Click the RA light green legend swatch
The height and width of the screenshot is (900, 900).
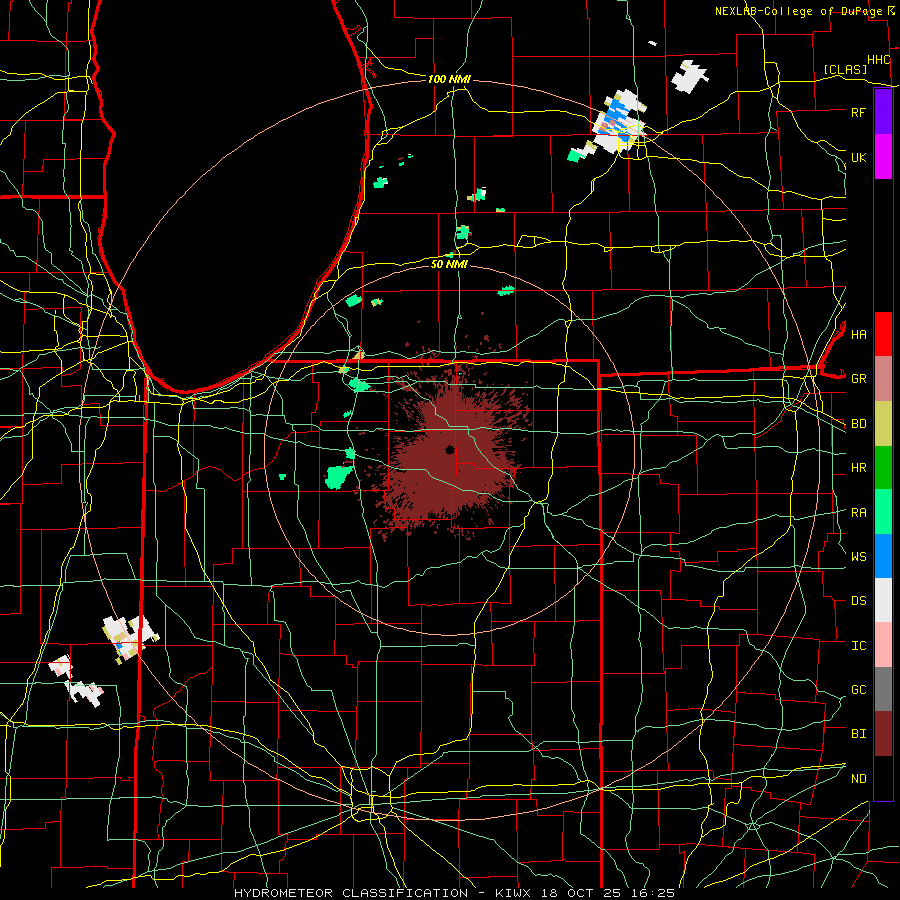(883, 512)
